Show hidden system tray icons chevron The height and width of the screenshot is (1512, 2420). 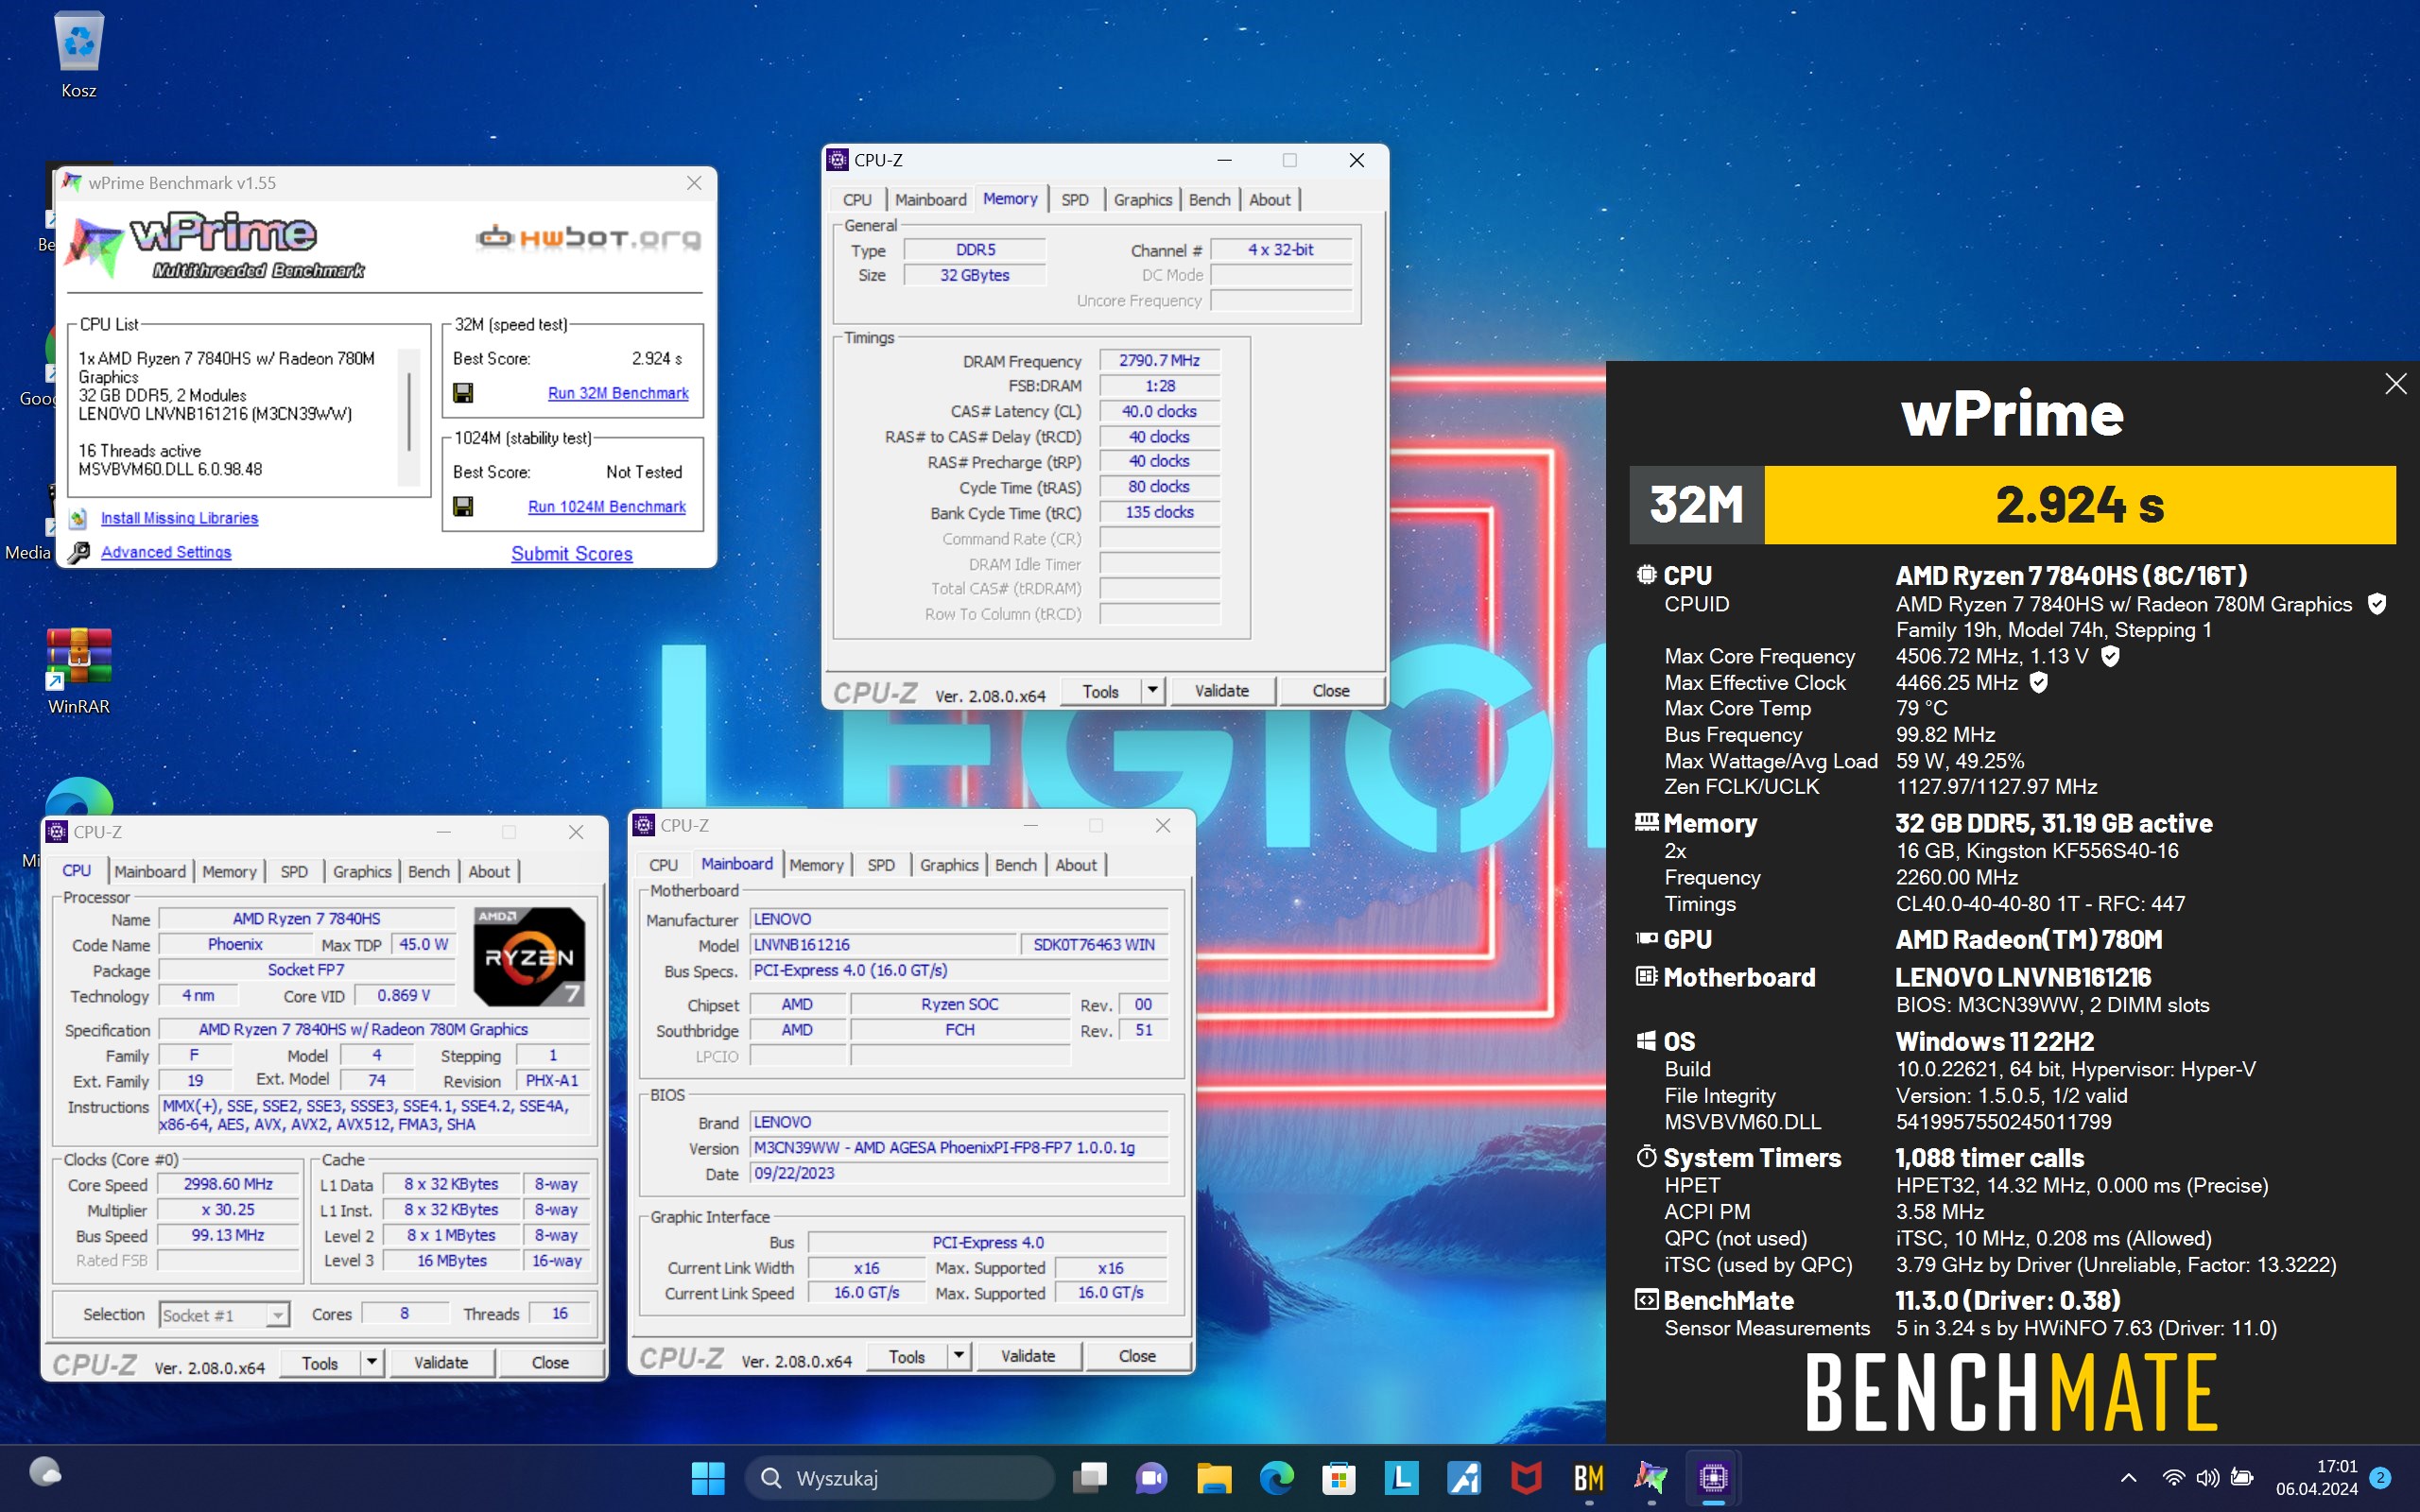click(x=2128, y=1478)
